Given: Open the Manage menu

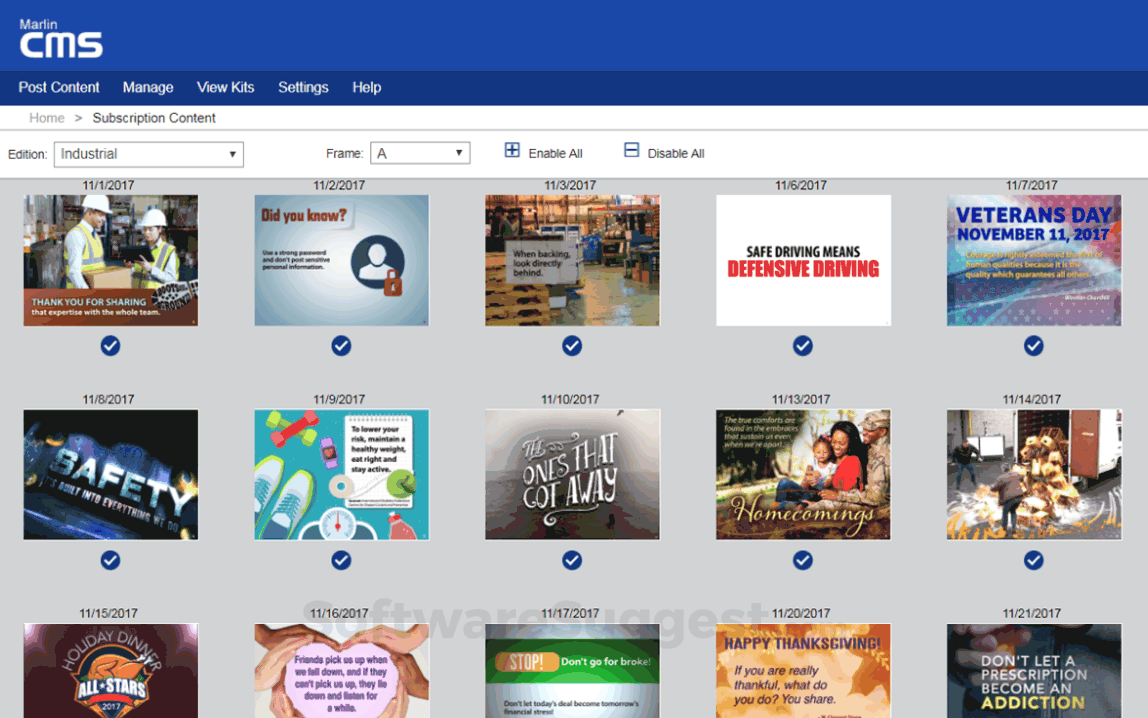Looking at the screenshot, I should pyautogui.click(x=148, y=88).
